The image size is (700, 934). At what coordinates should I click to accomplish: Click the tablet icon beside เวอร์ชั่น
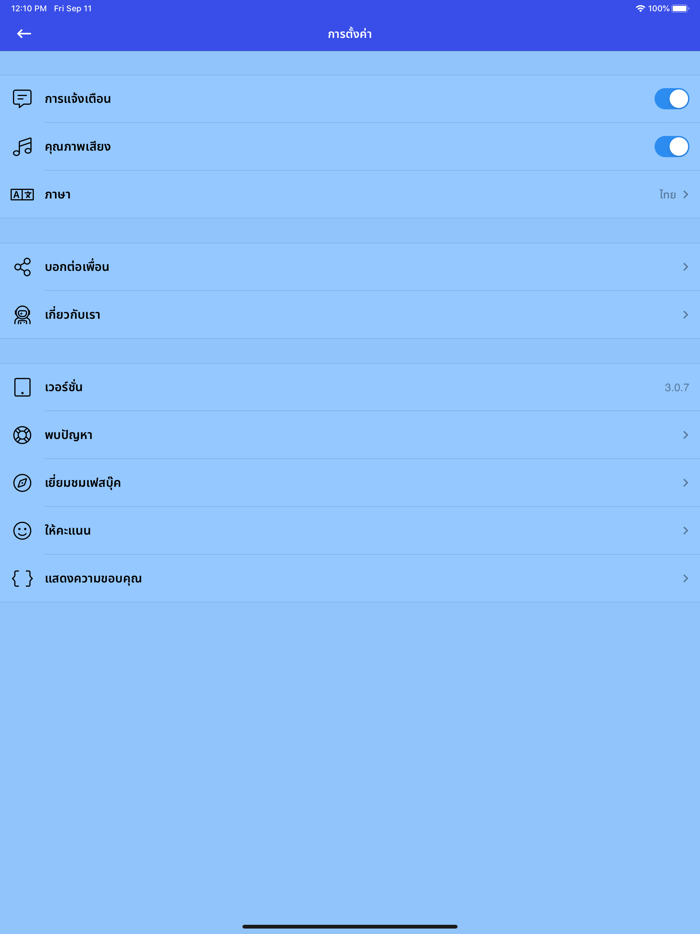[22, 387]
